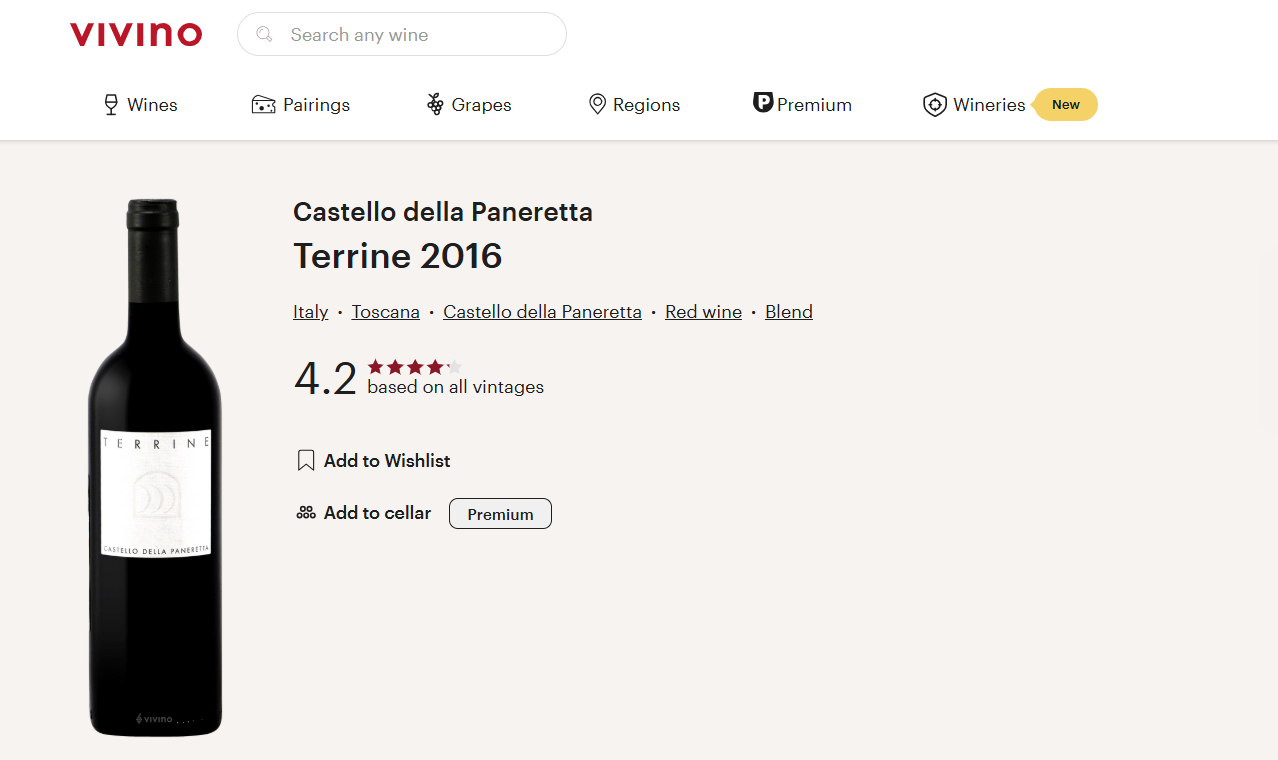Click the Pairings cheese icon
Viewport: 1278px width, 760px height.
[263, 105]
